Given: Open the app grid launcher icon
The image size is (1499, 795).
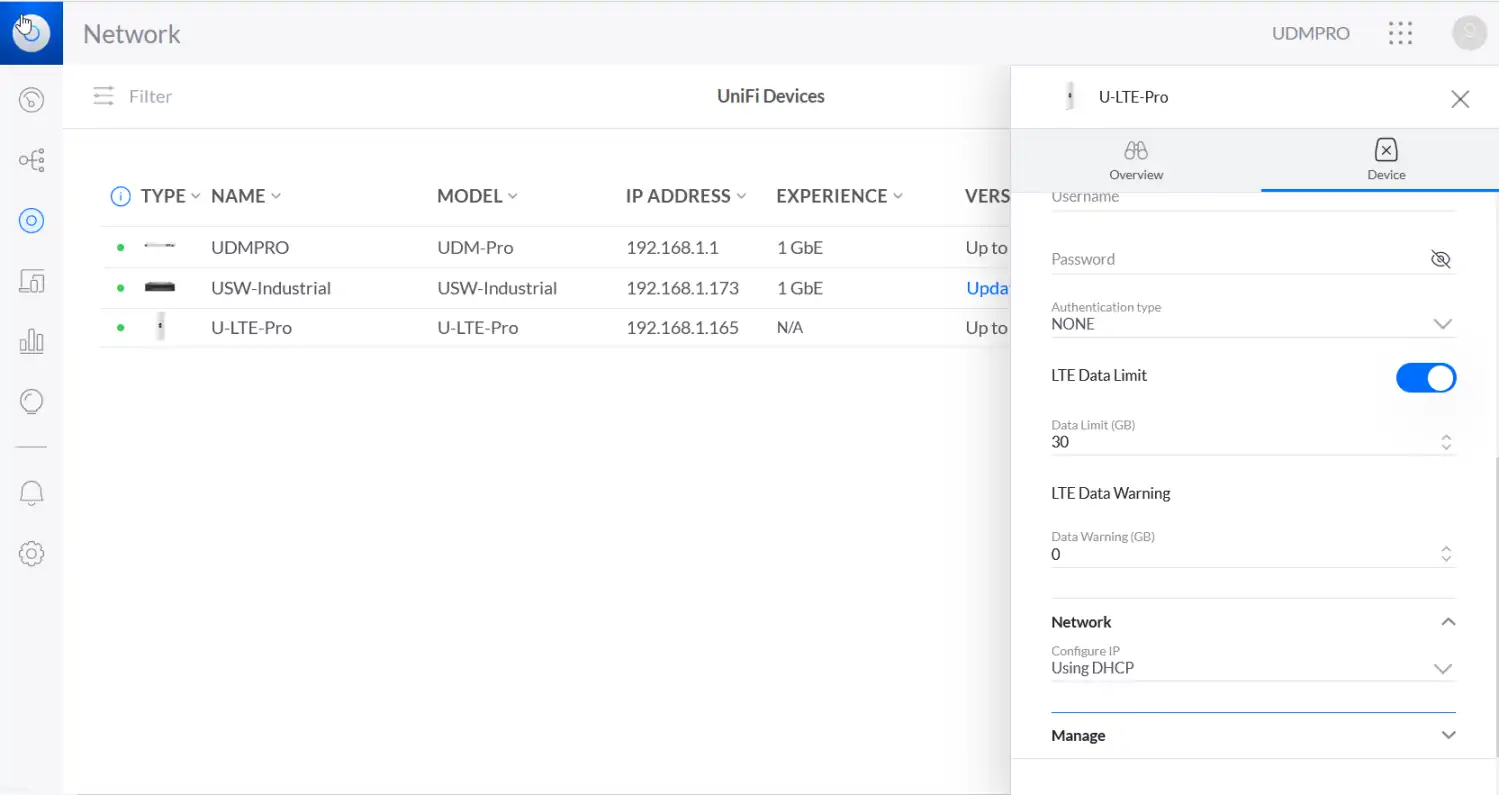Looking at the screenshot, I should tap(1401, 33).
